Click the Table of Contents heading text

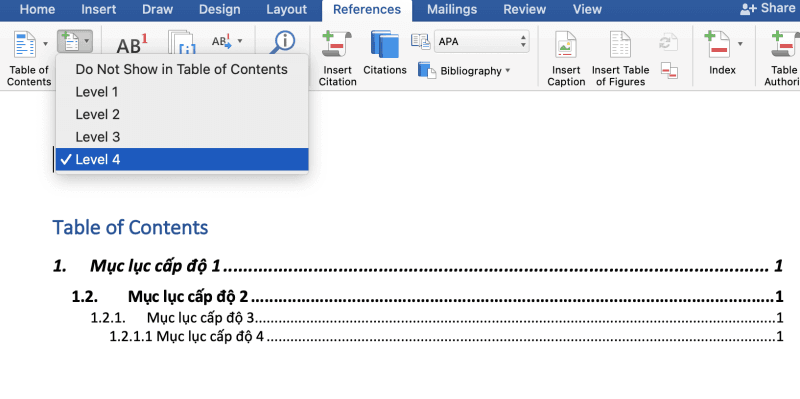pyautogui.click(x=130, y=228)
